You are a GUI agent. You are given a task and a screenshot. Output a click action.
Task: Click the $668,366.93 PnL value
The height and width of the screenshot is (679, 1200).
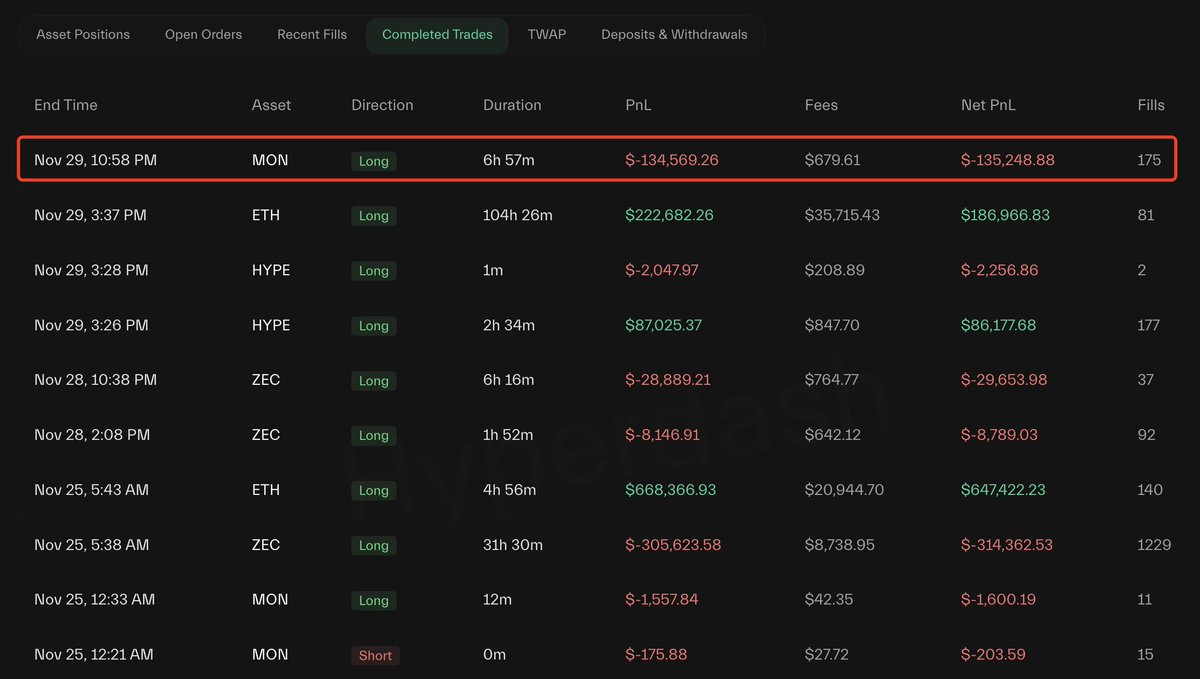click(671, 490)
